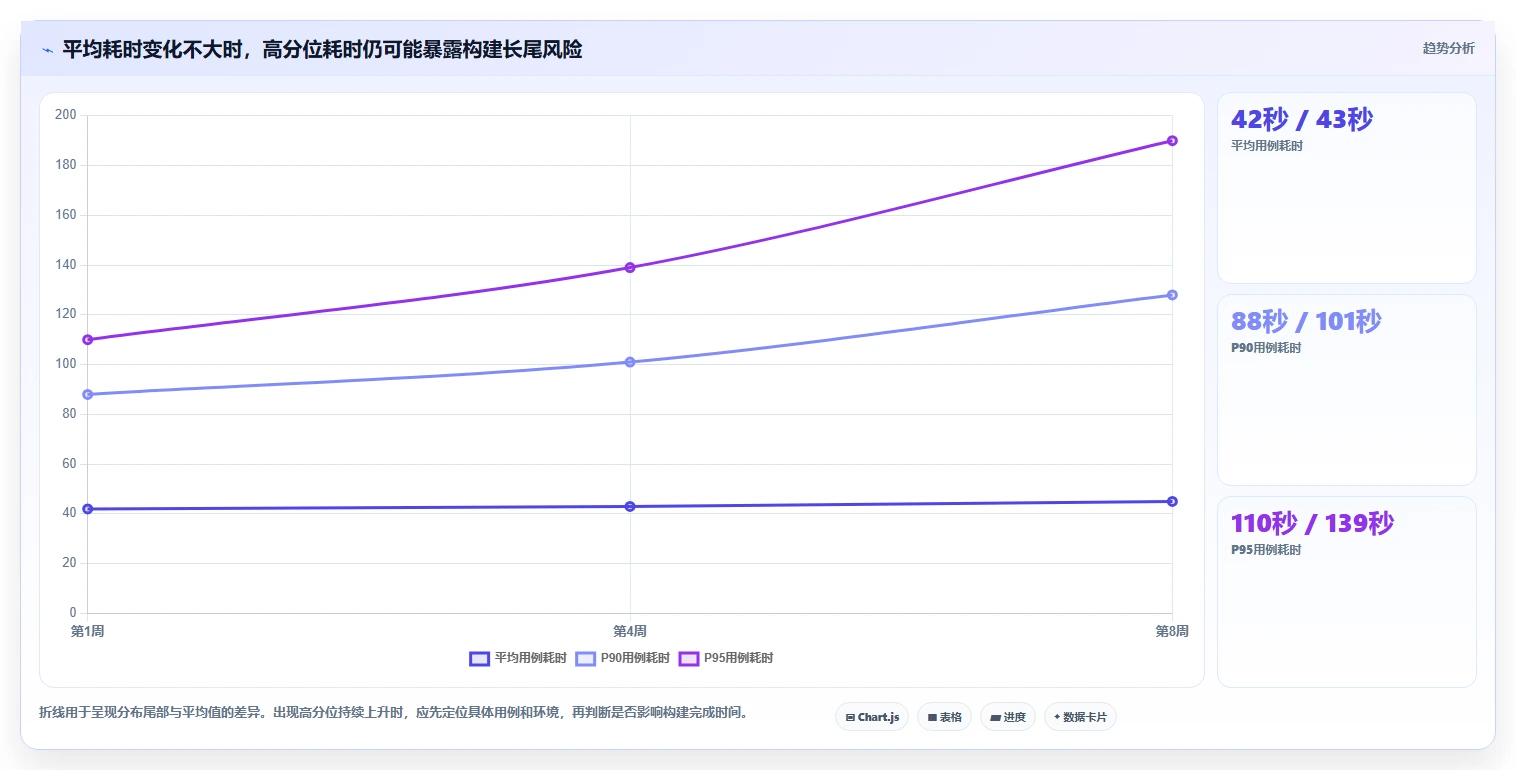Screen dimensions: 1516x770
Task: Click the average-duration point at 第1周
Action: [x=88, y=509]
